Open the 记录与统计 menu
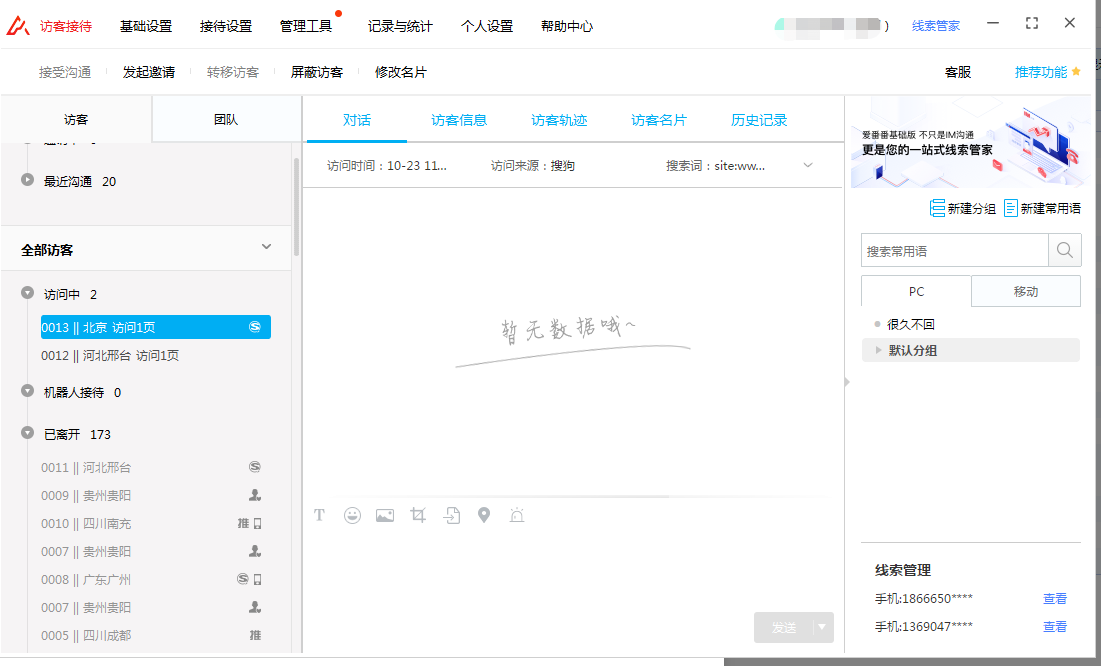Viewport: 1101px width, 666px height. coord(400,26)
